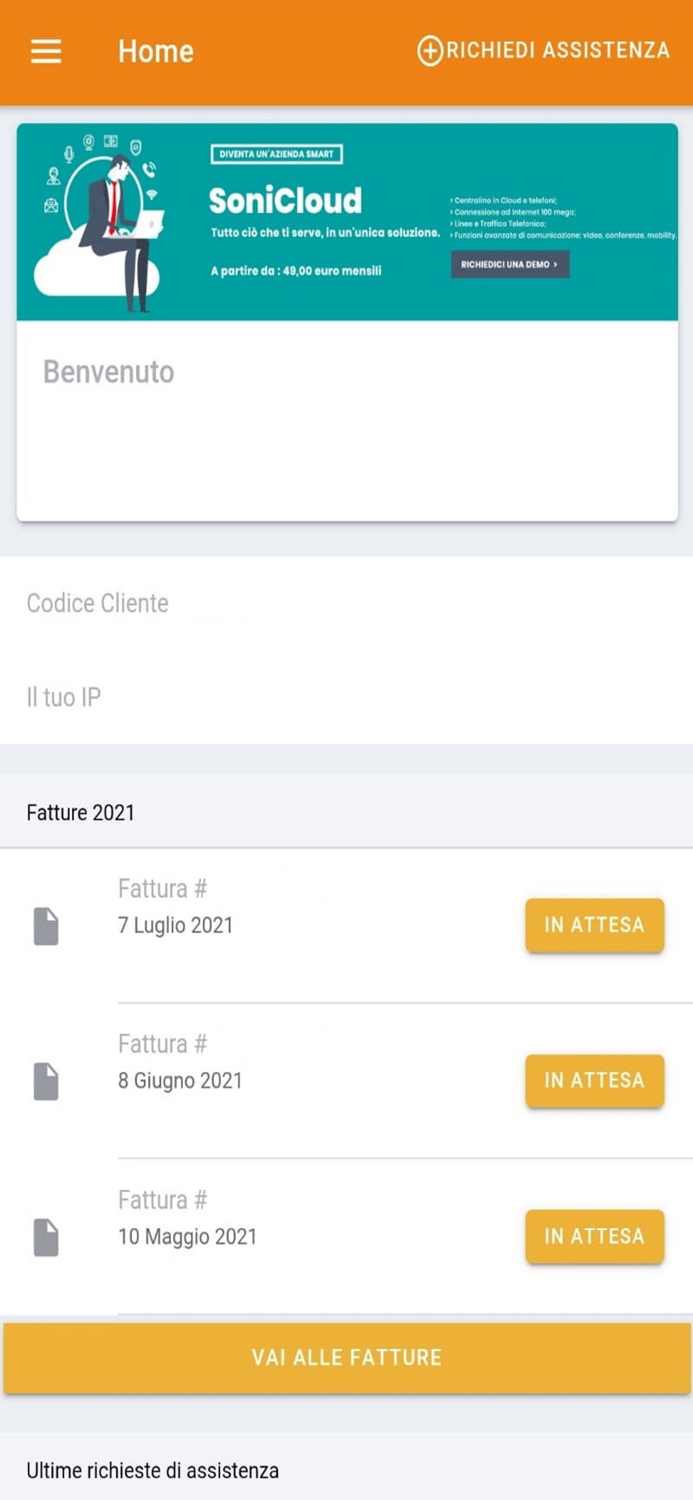The width and height of the screenshot is (693, 1500).
Task: Go to Vai alle Fatture
Action: (346, 1358)
